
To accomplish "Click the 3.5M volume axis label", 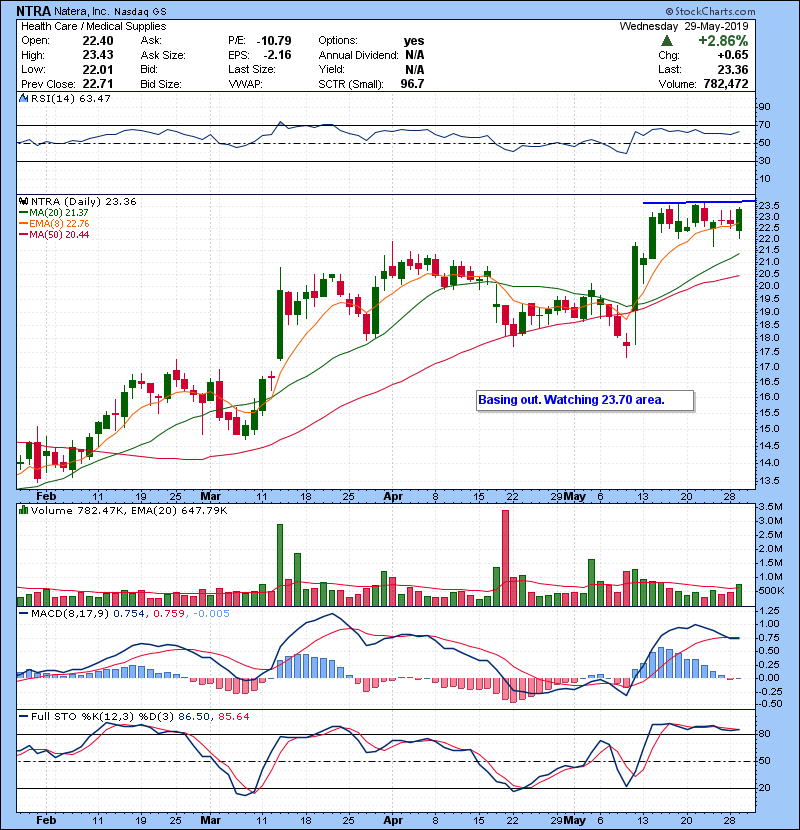I will (x=770, y=507).
